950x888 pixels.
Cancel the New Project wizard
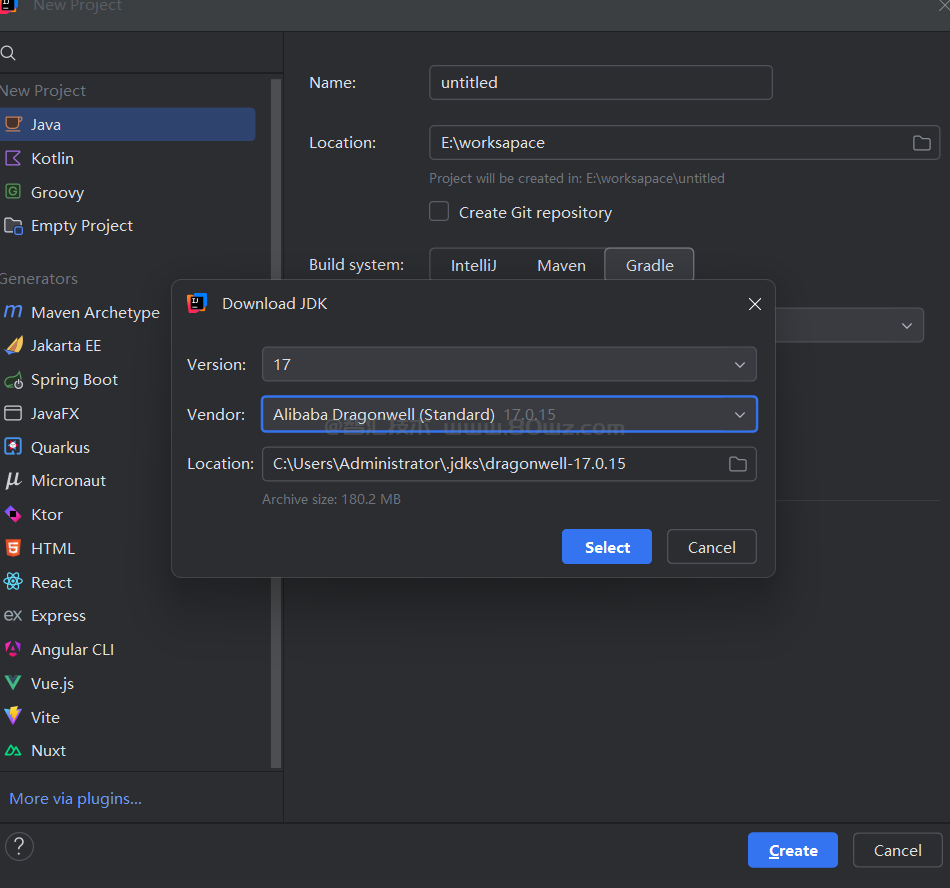(897, 850)
